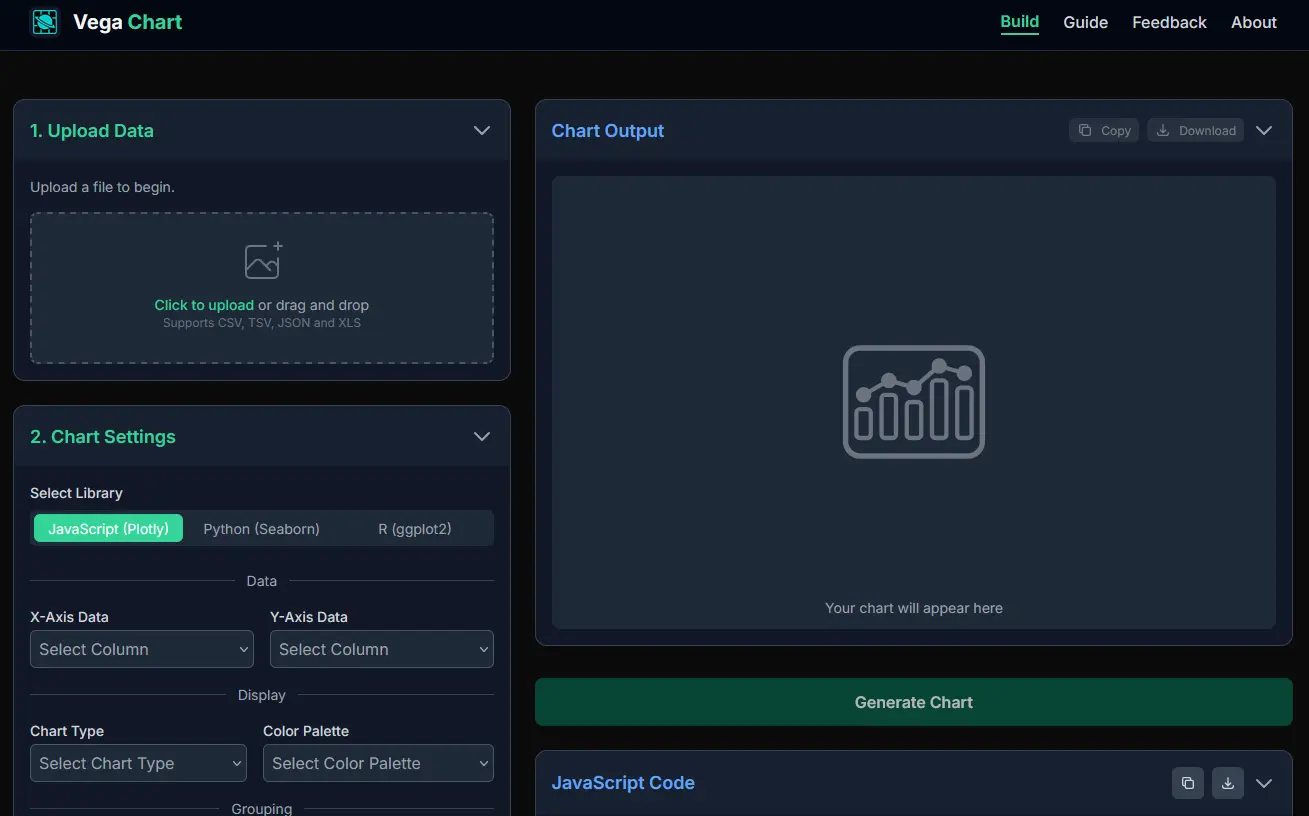This screenshot has height=816, width=1309.
Task: Click the Vega Chart logo icon
Action: (x=43, y=21)
